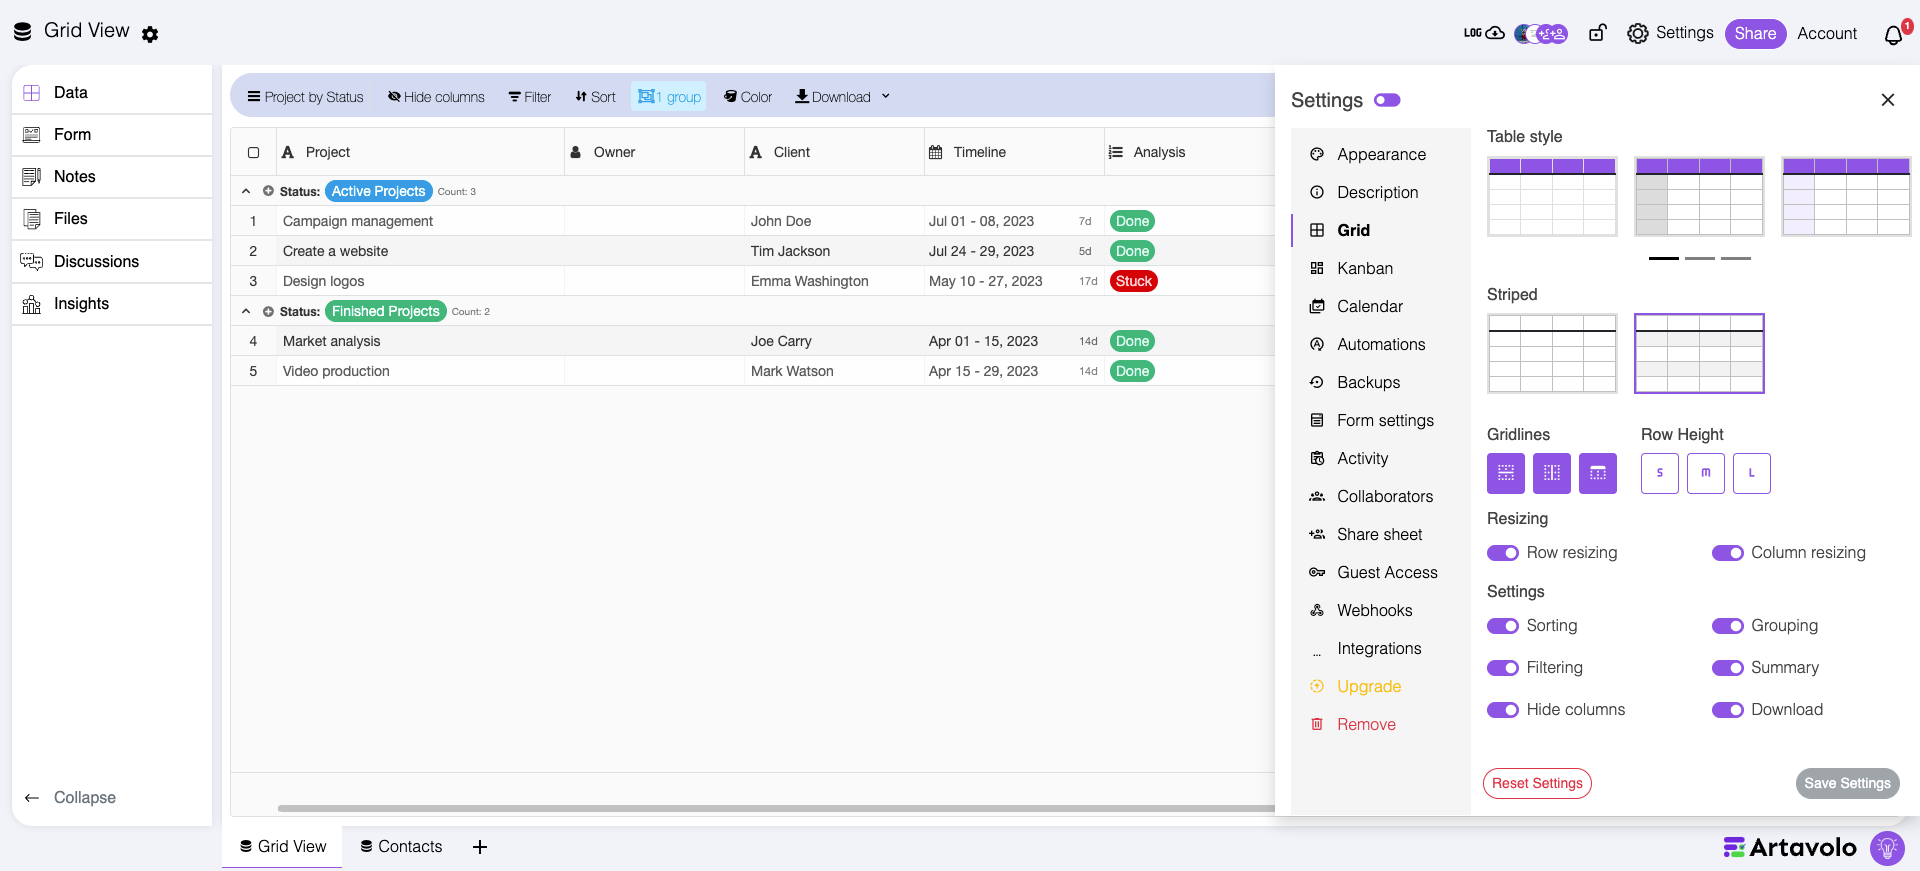Click the Upgrade link
1920x871 pixels.
point(1369,686)
